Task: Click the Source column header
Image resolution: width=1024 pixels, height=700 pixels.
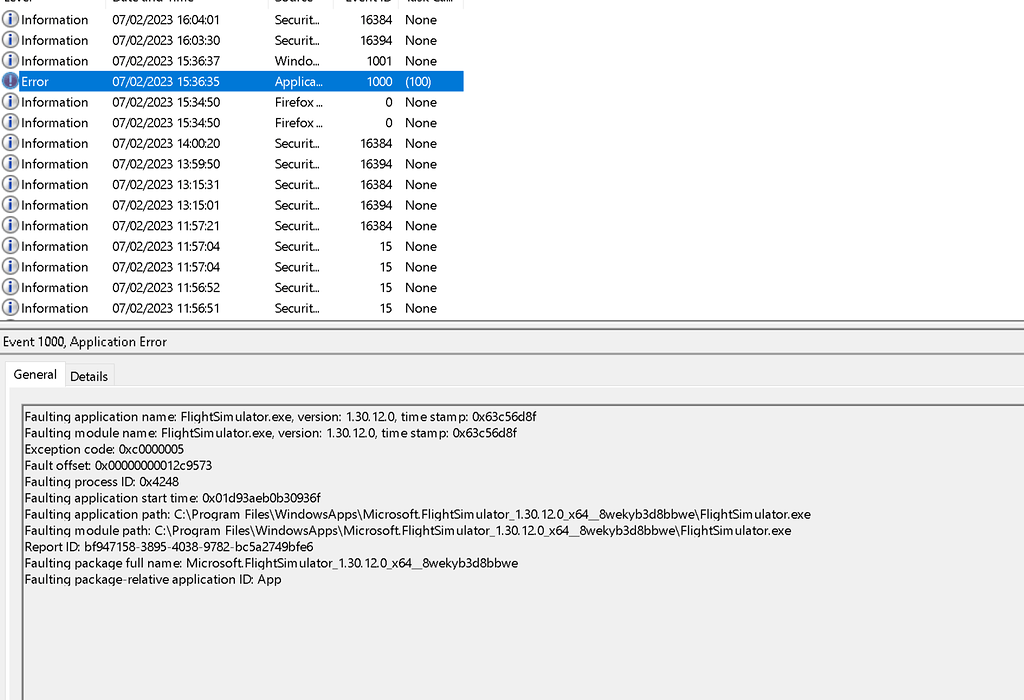Action: pyautogui.click(x=295, y=3)
